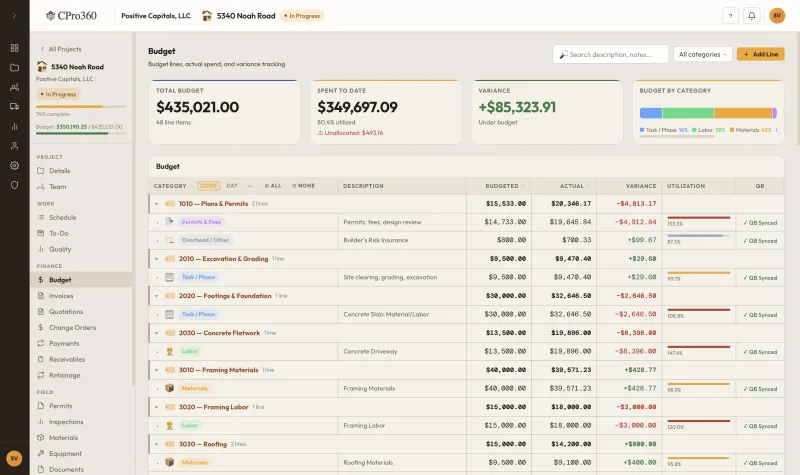Expand the collapsed left rail arrow

click(14, 16)
